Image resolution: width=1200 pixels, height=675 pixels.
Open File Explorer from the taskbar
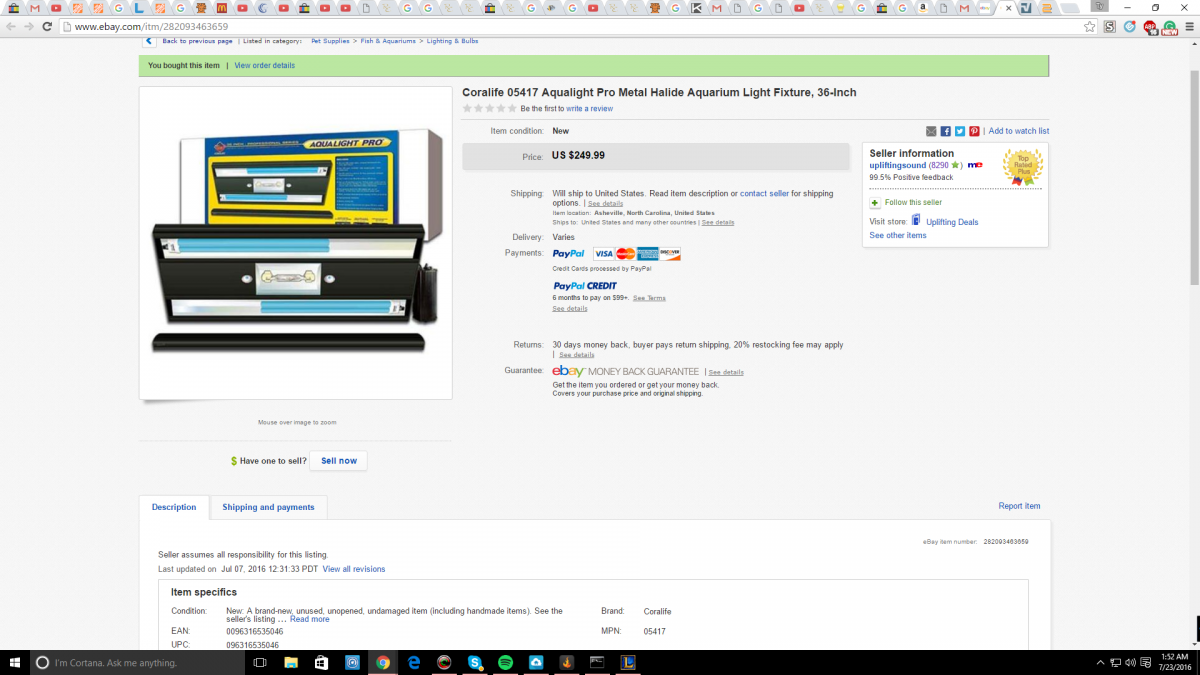point(291,662)
